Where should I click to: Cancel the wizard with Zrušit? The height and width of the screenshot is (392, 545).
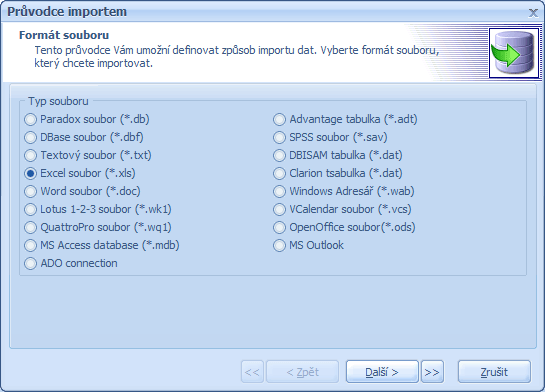tap(494, 372)
